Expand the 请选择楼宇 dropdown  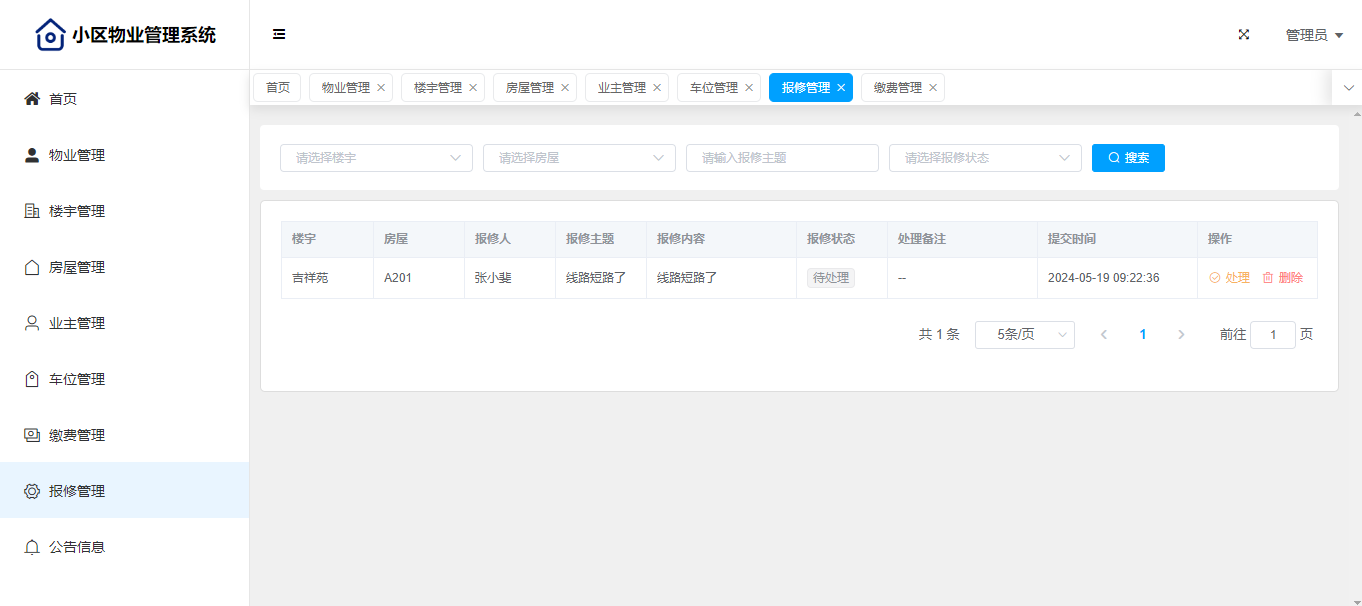376,158
